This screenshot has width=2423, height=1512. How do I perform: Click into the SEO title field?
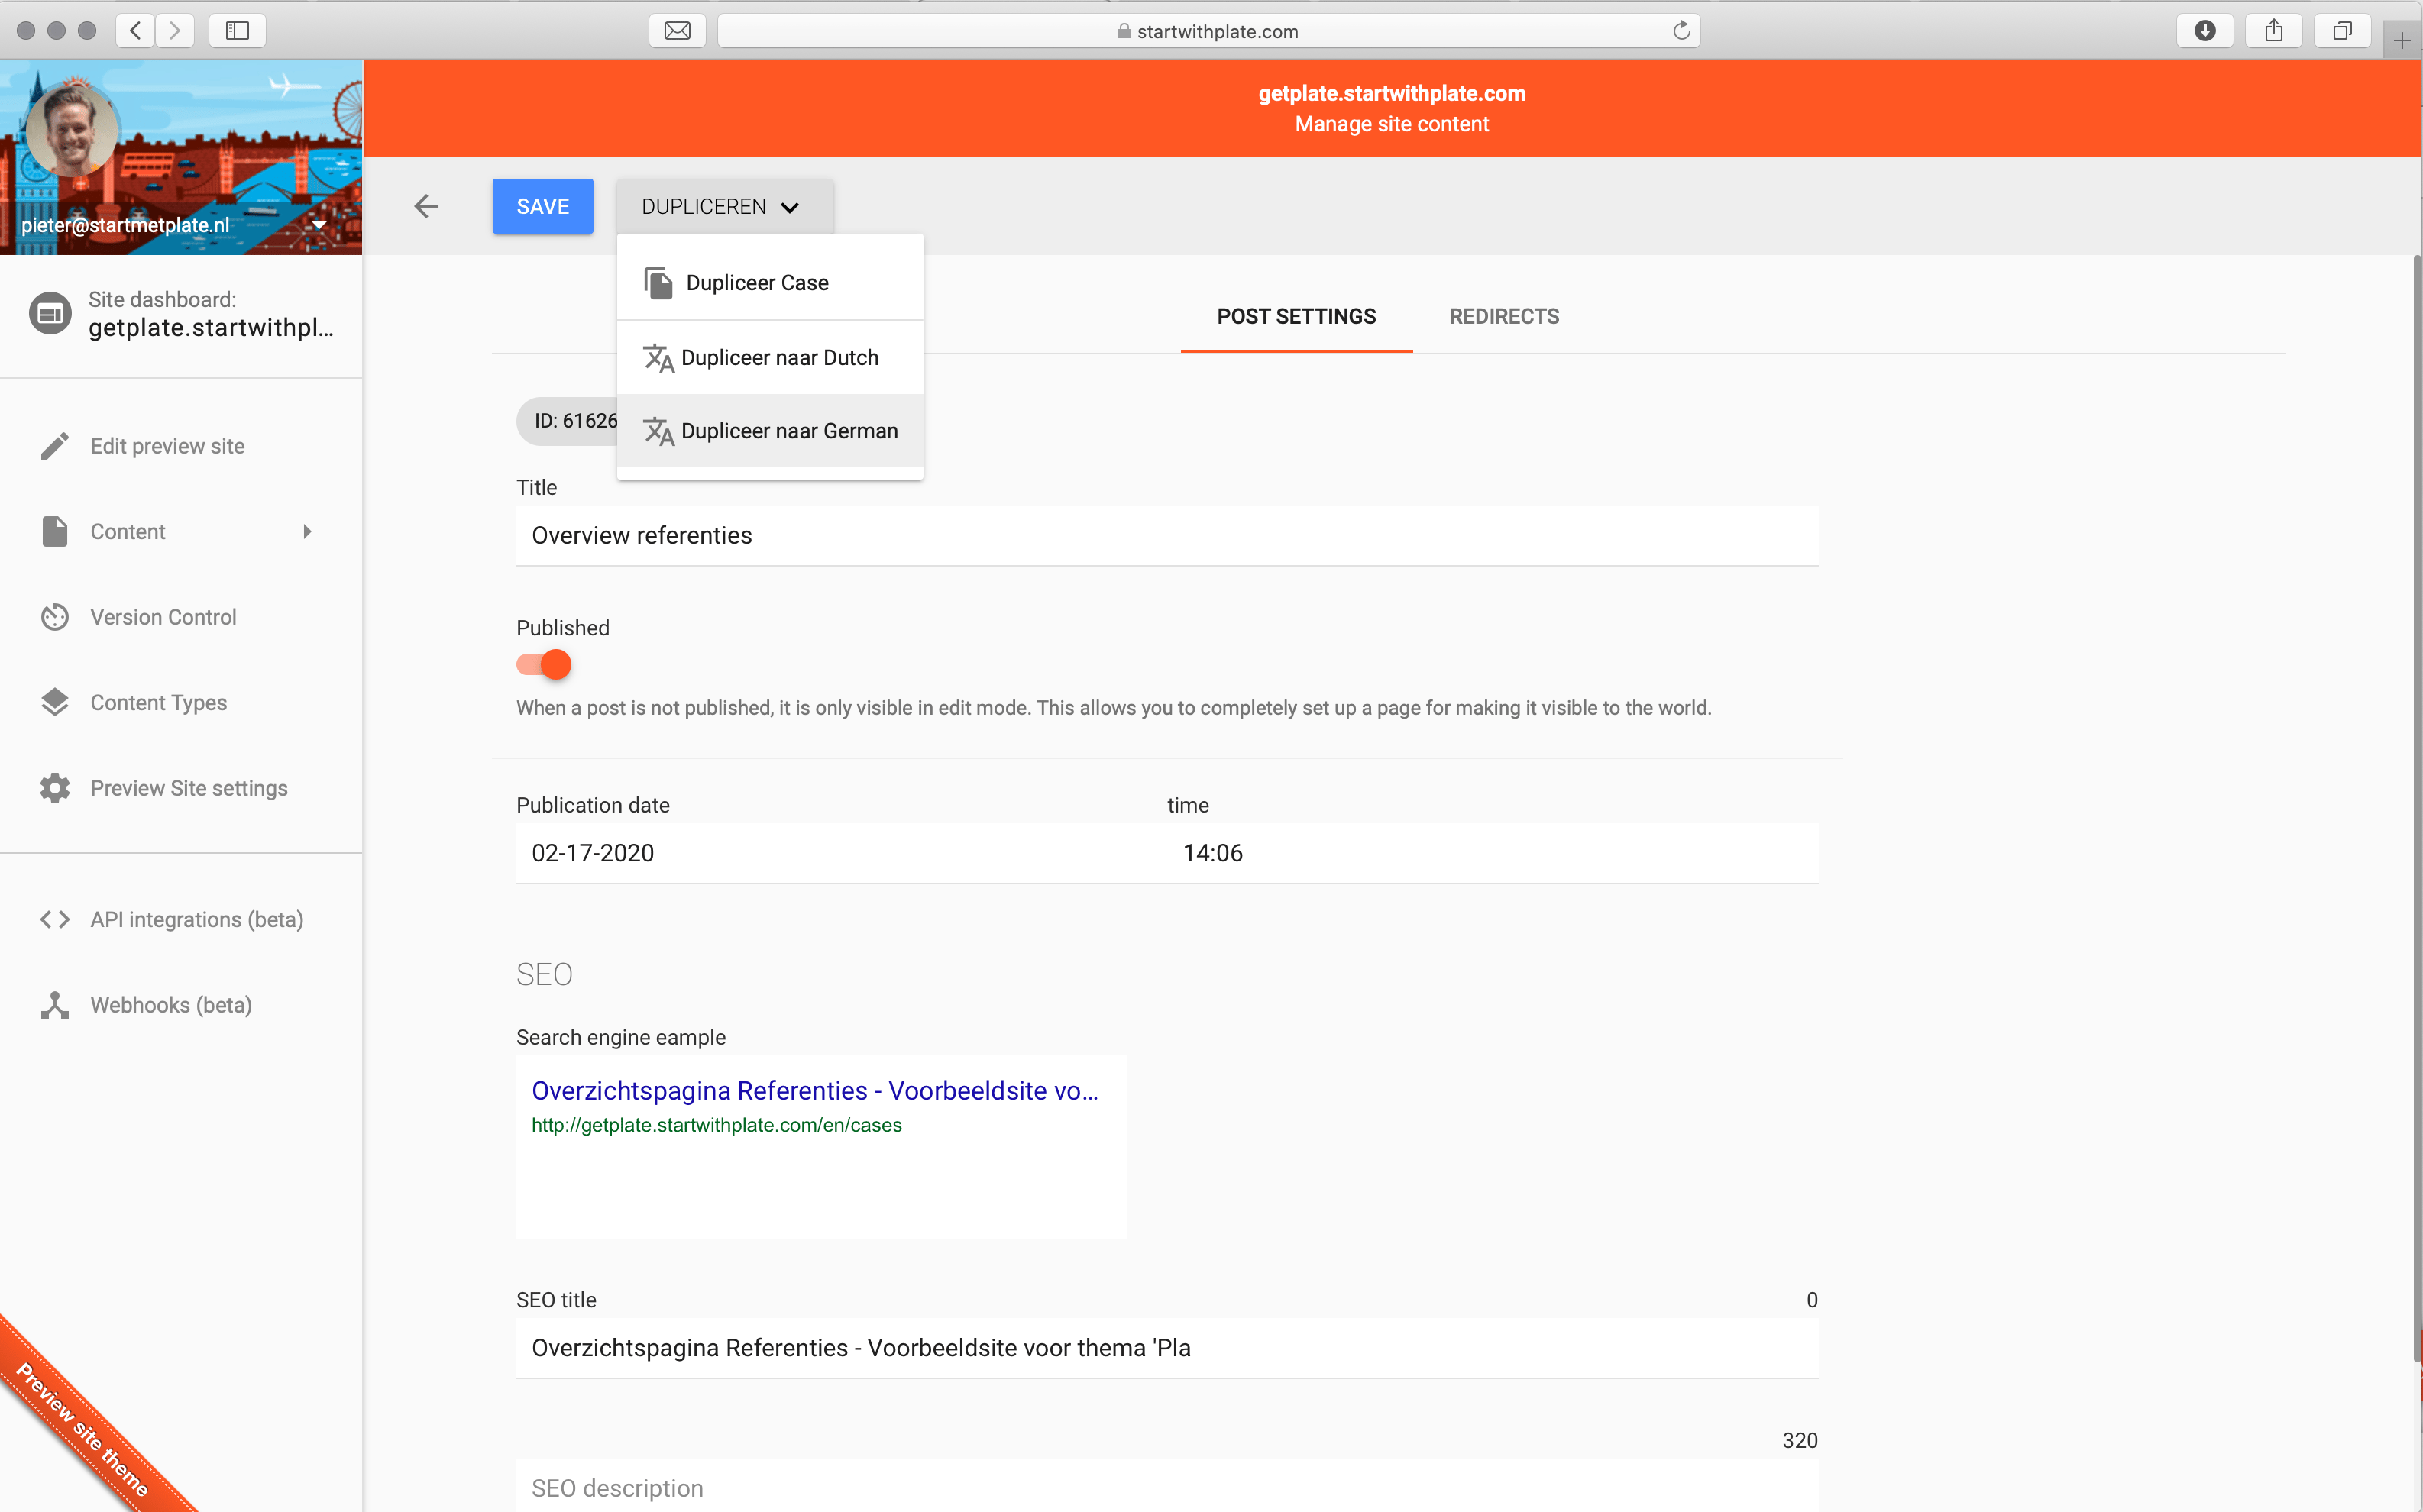click(x=1166, y=1348)
